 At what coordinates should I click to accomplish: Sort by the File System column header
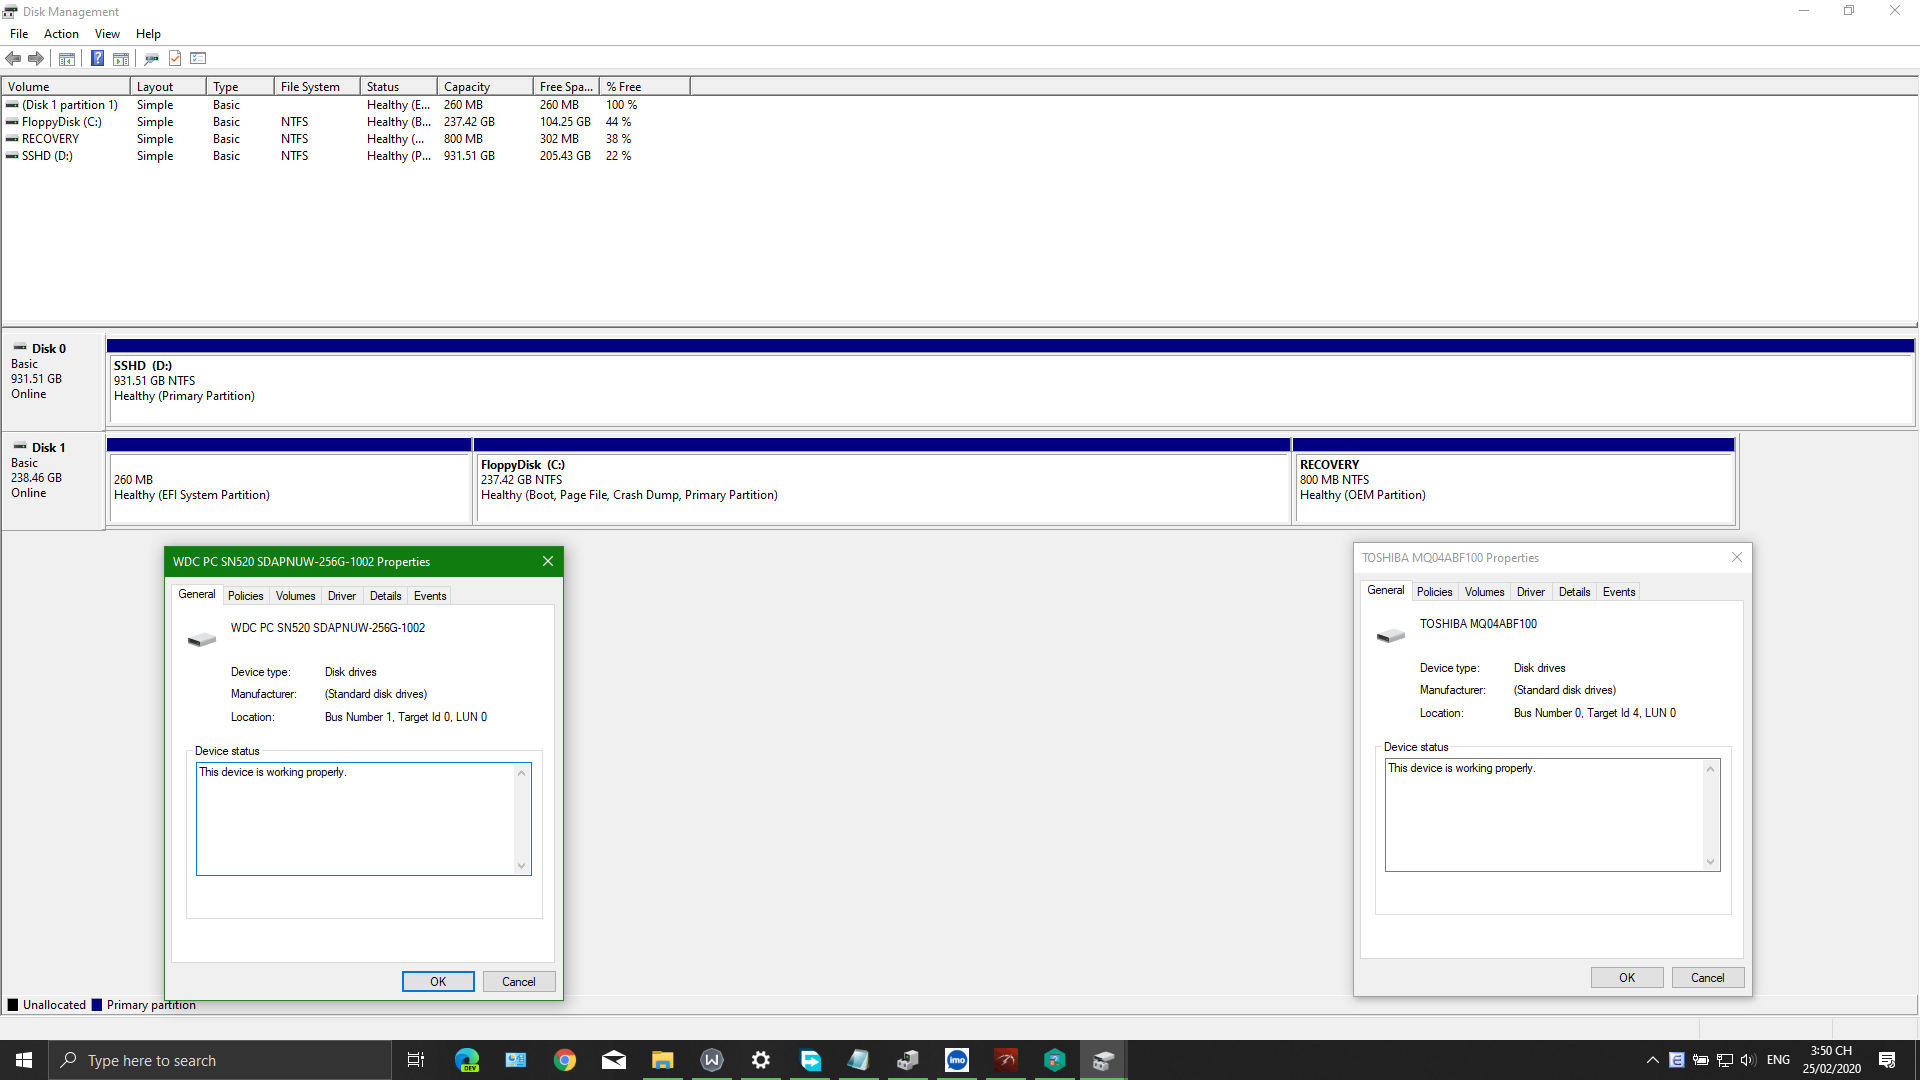317,87
